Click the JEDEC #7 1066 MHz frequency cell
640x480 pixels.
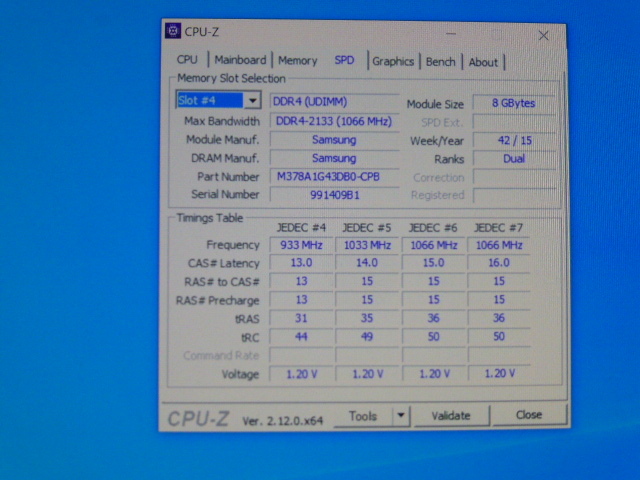(x=499, y=245)
